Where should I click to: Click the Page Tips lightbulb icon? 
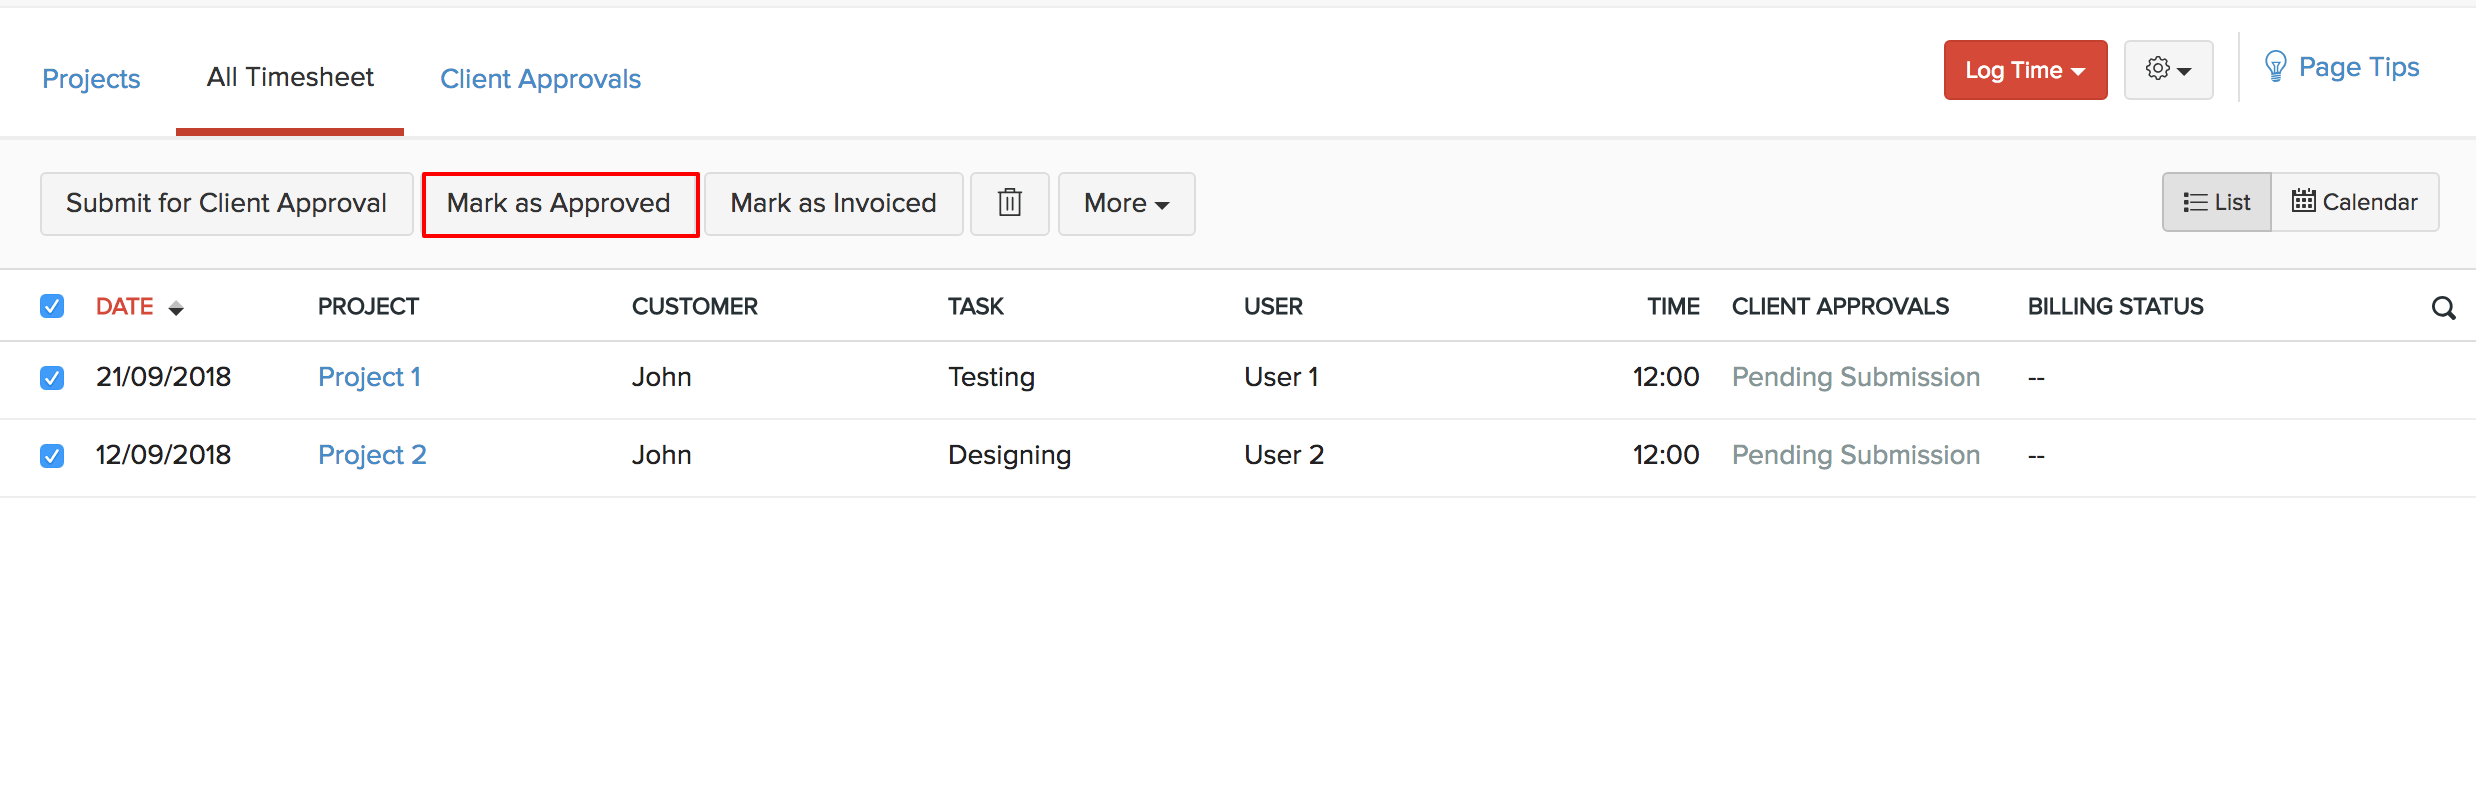coord(2275,67)
